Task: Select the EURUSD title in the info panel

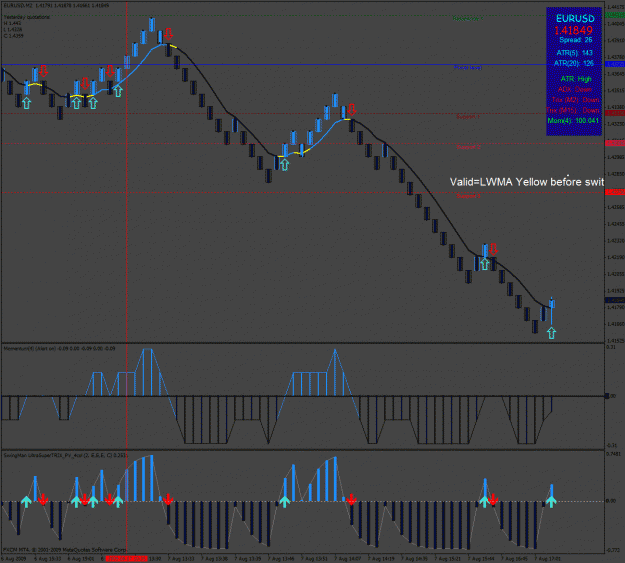Action: (x=575, y=19)
